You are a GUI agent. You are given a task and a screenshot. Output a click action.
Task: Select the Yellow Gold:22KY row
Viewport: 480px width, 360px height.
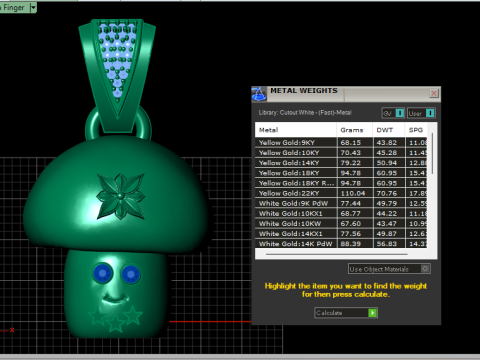click(x=341, y=193)
